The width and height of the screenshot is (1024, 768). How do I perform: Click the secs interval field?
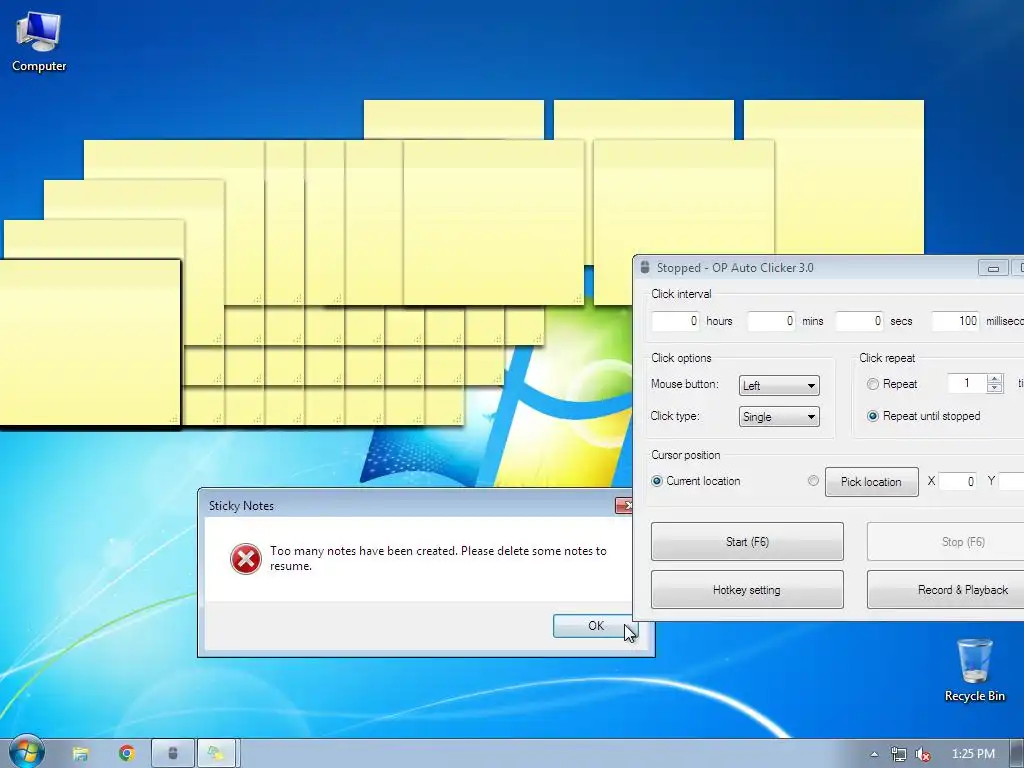coord(859,321)
